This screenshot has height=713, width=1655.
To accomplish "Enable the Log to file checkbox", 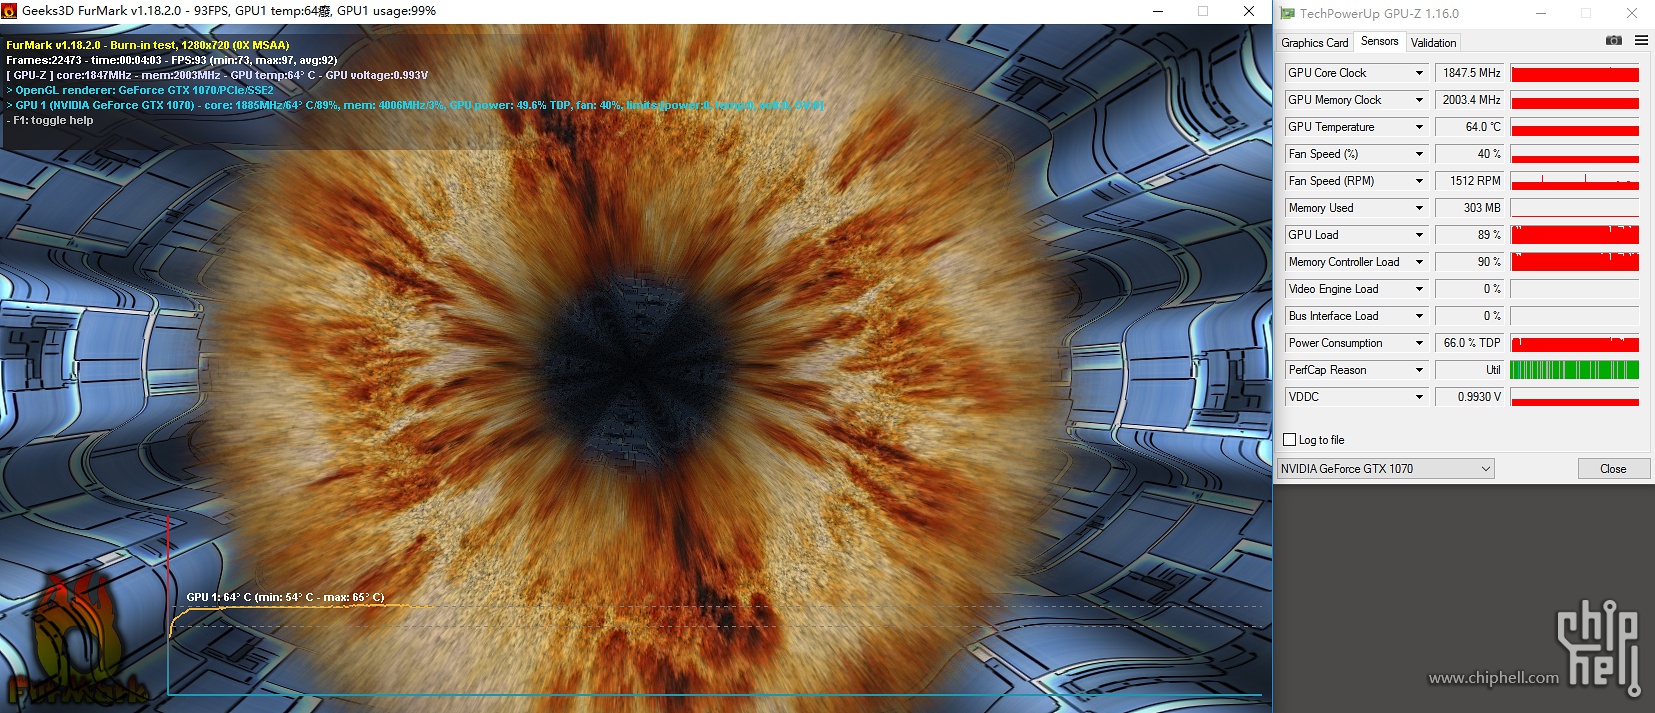I will coord(1290,440).
